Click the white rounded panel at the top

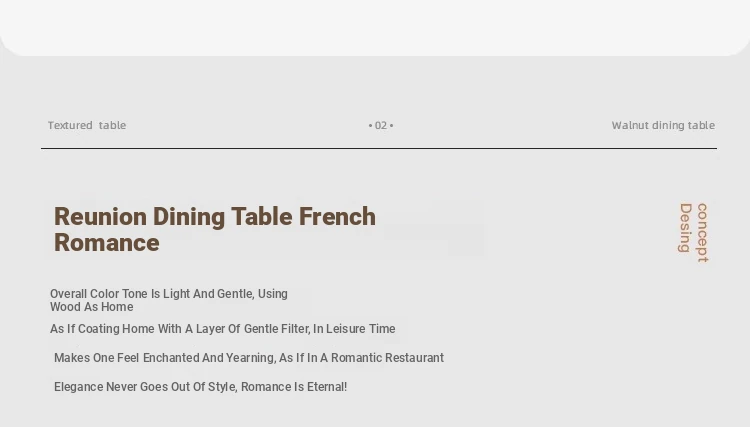coord(375,26)
